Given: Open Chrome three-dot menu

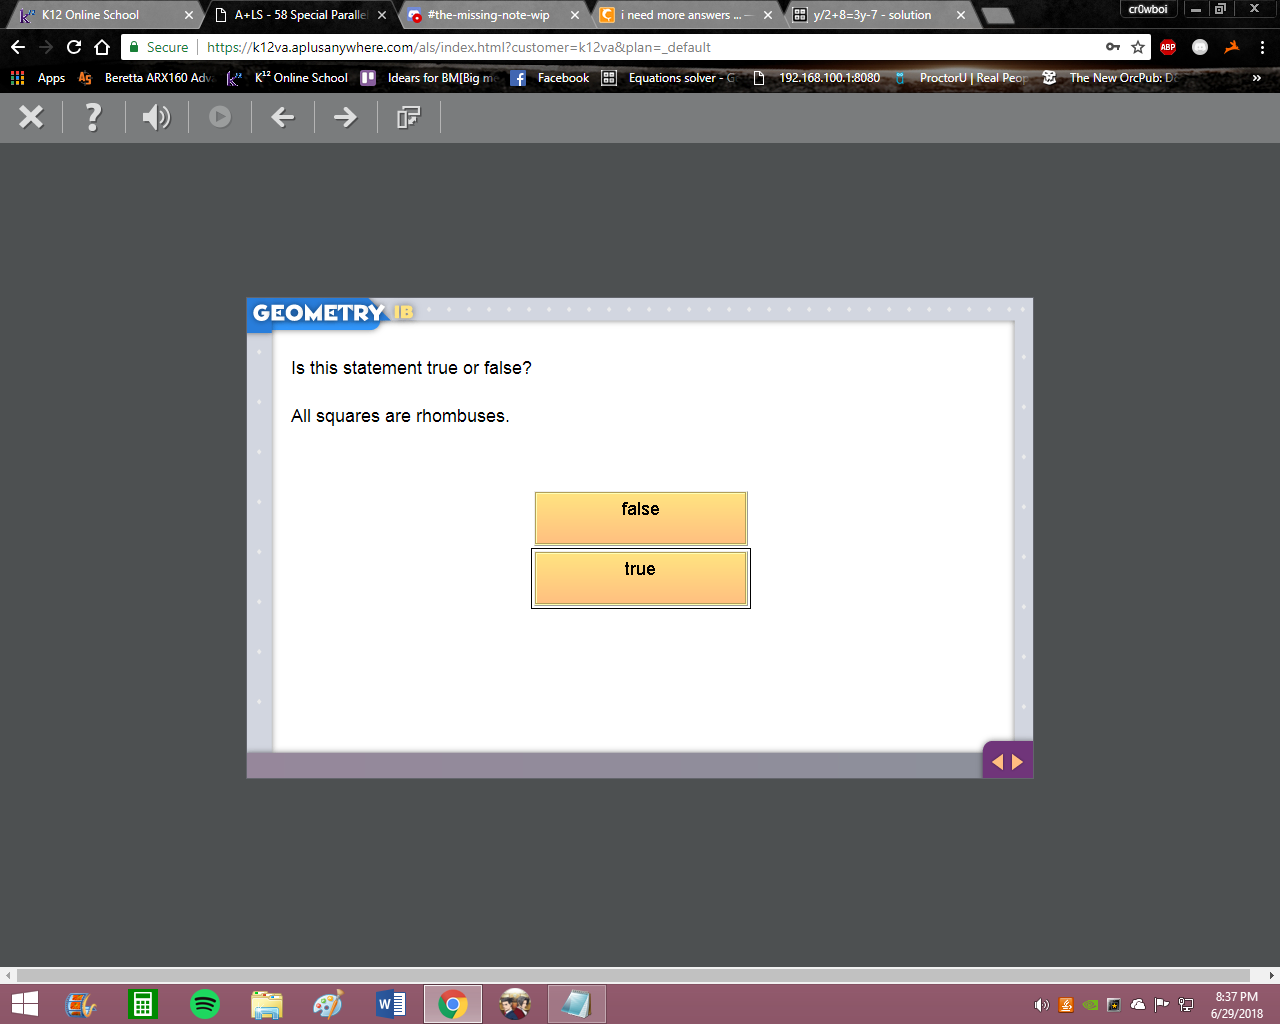Looking at the screenshot, I should click(x=1262, y=47).
